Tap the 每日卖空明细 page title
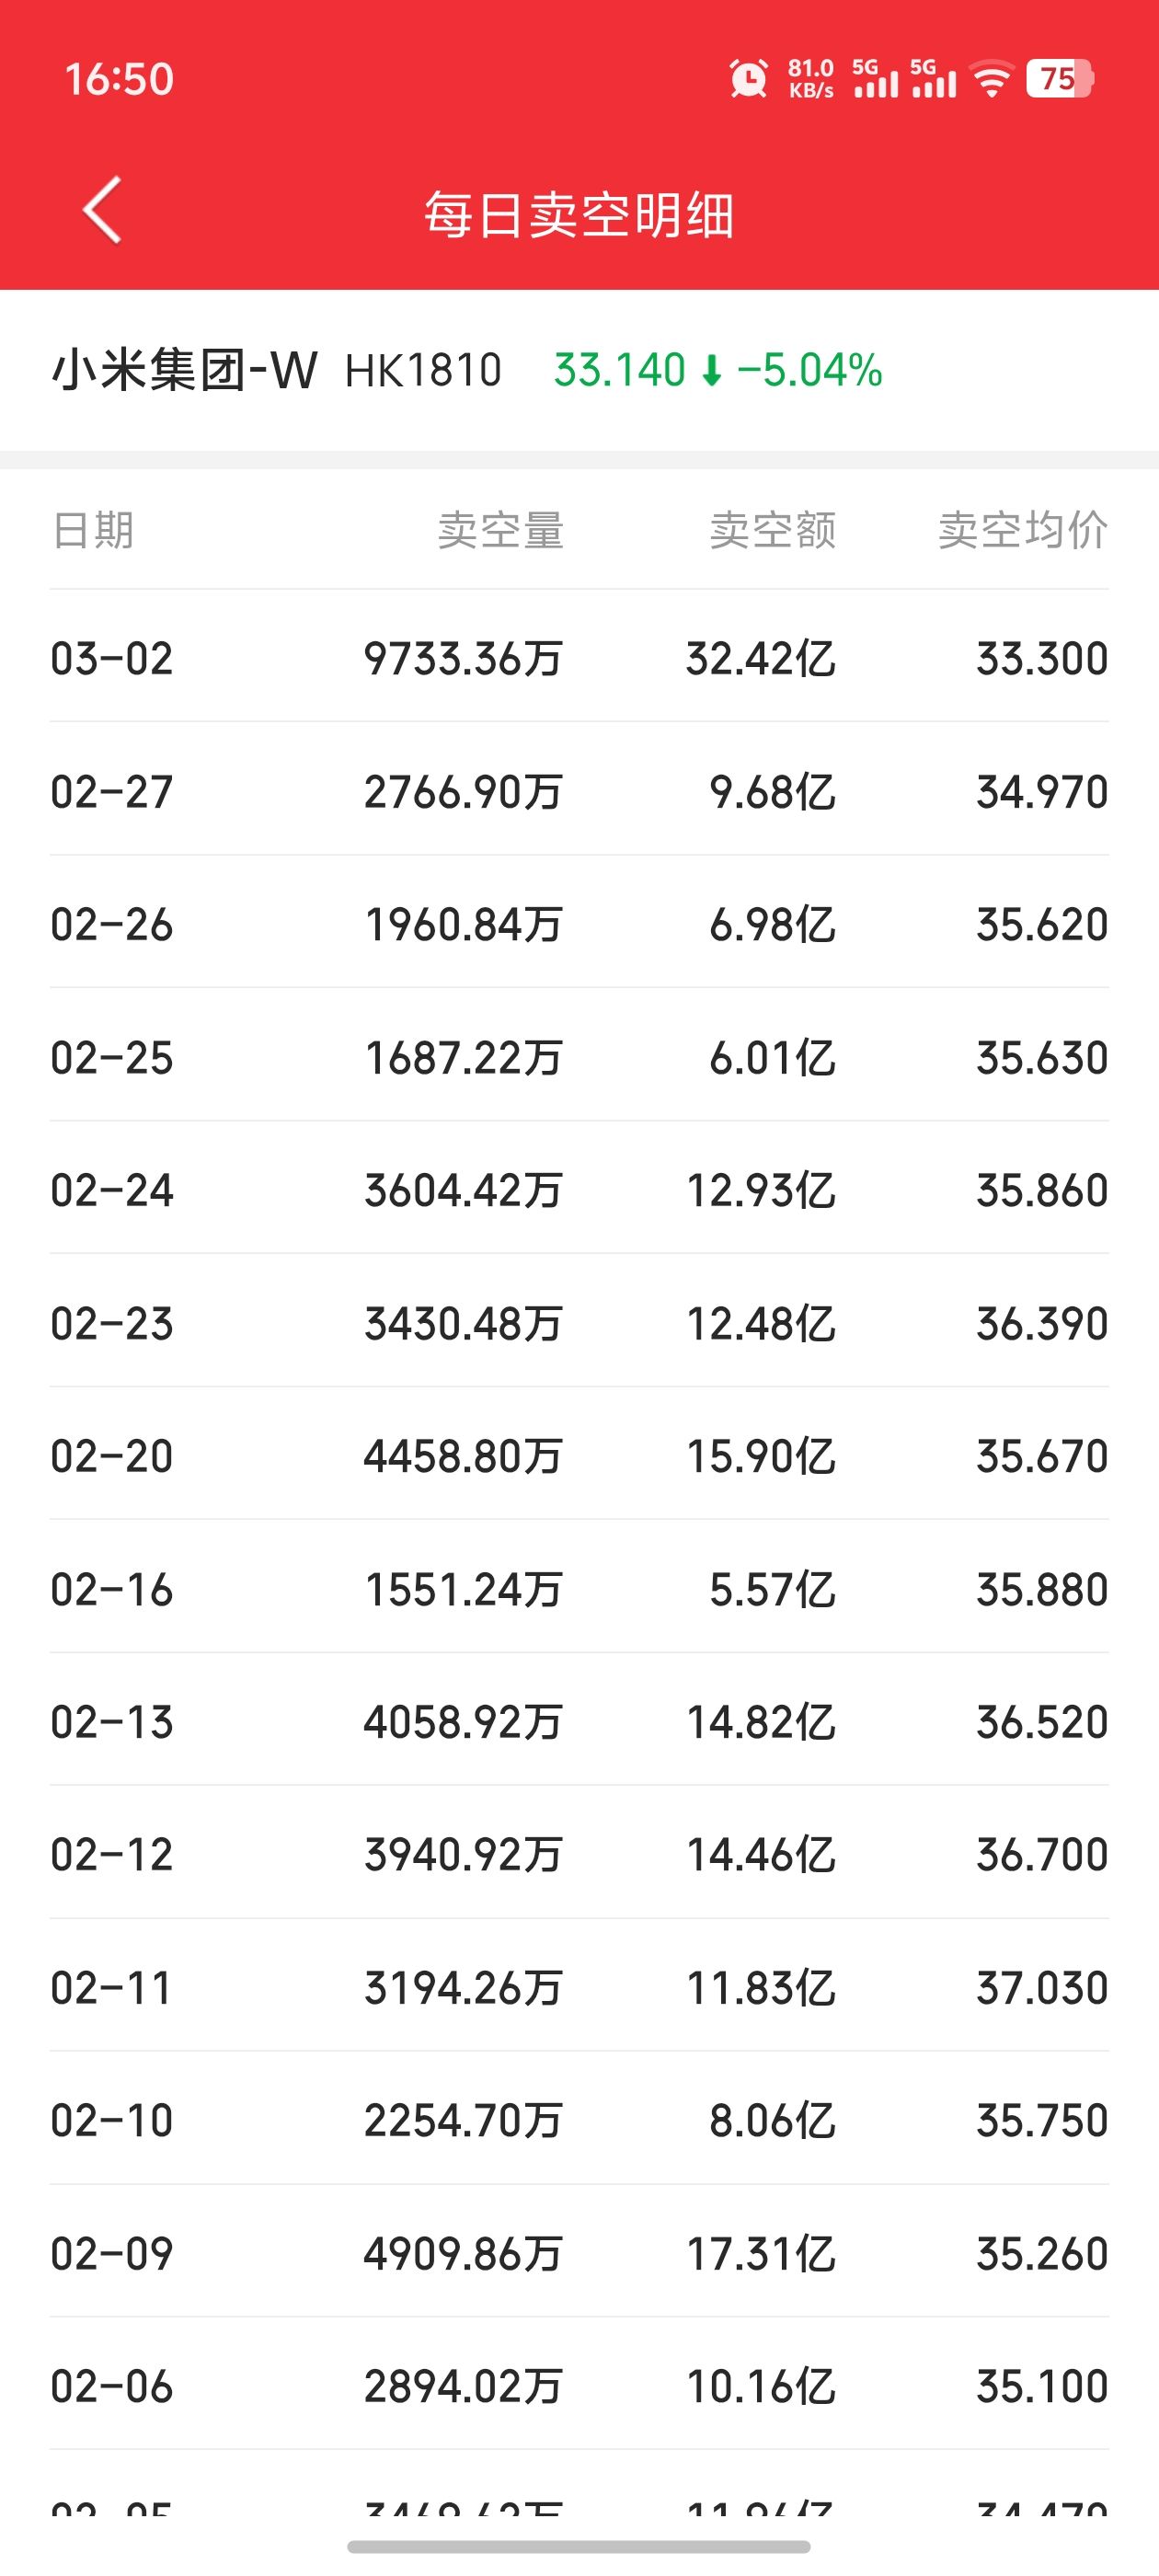The height and width of the screenshot is (2576, 1159). point(579,214)
